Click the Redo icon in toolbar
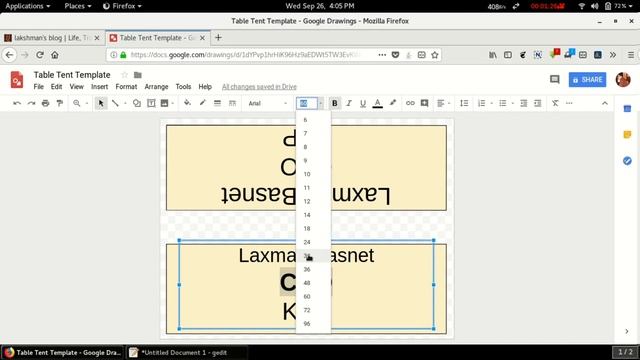This screenshot has height=360, width=640. (x=31, y=103)
